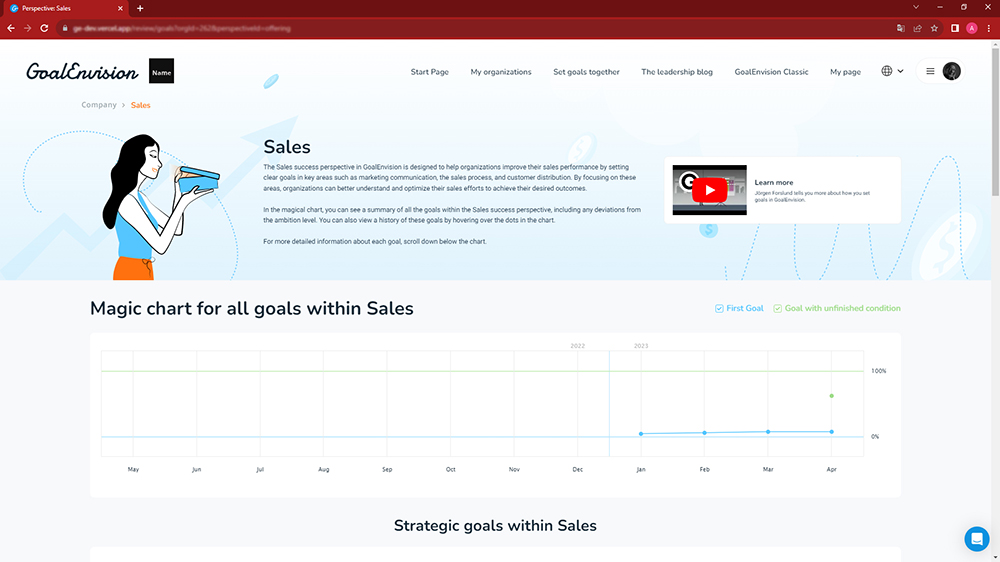1000x562 pixels.
Task: Open the translate page icon
Action: click(901, 28)
